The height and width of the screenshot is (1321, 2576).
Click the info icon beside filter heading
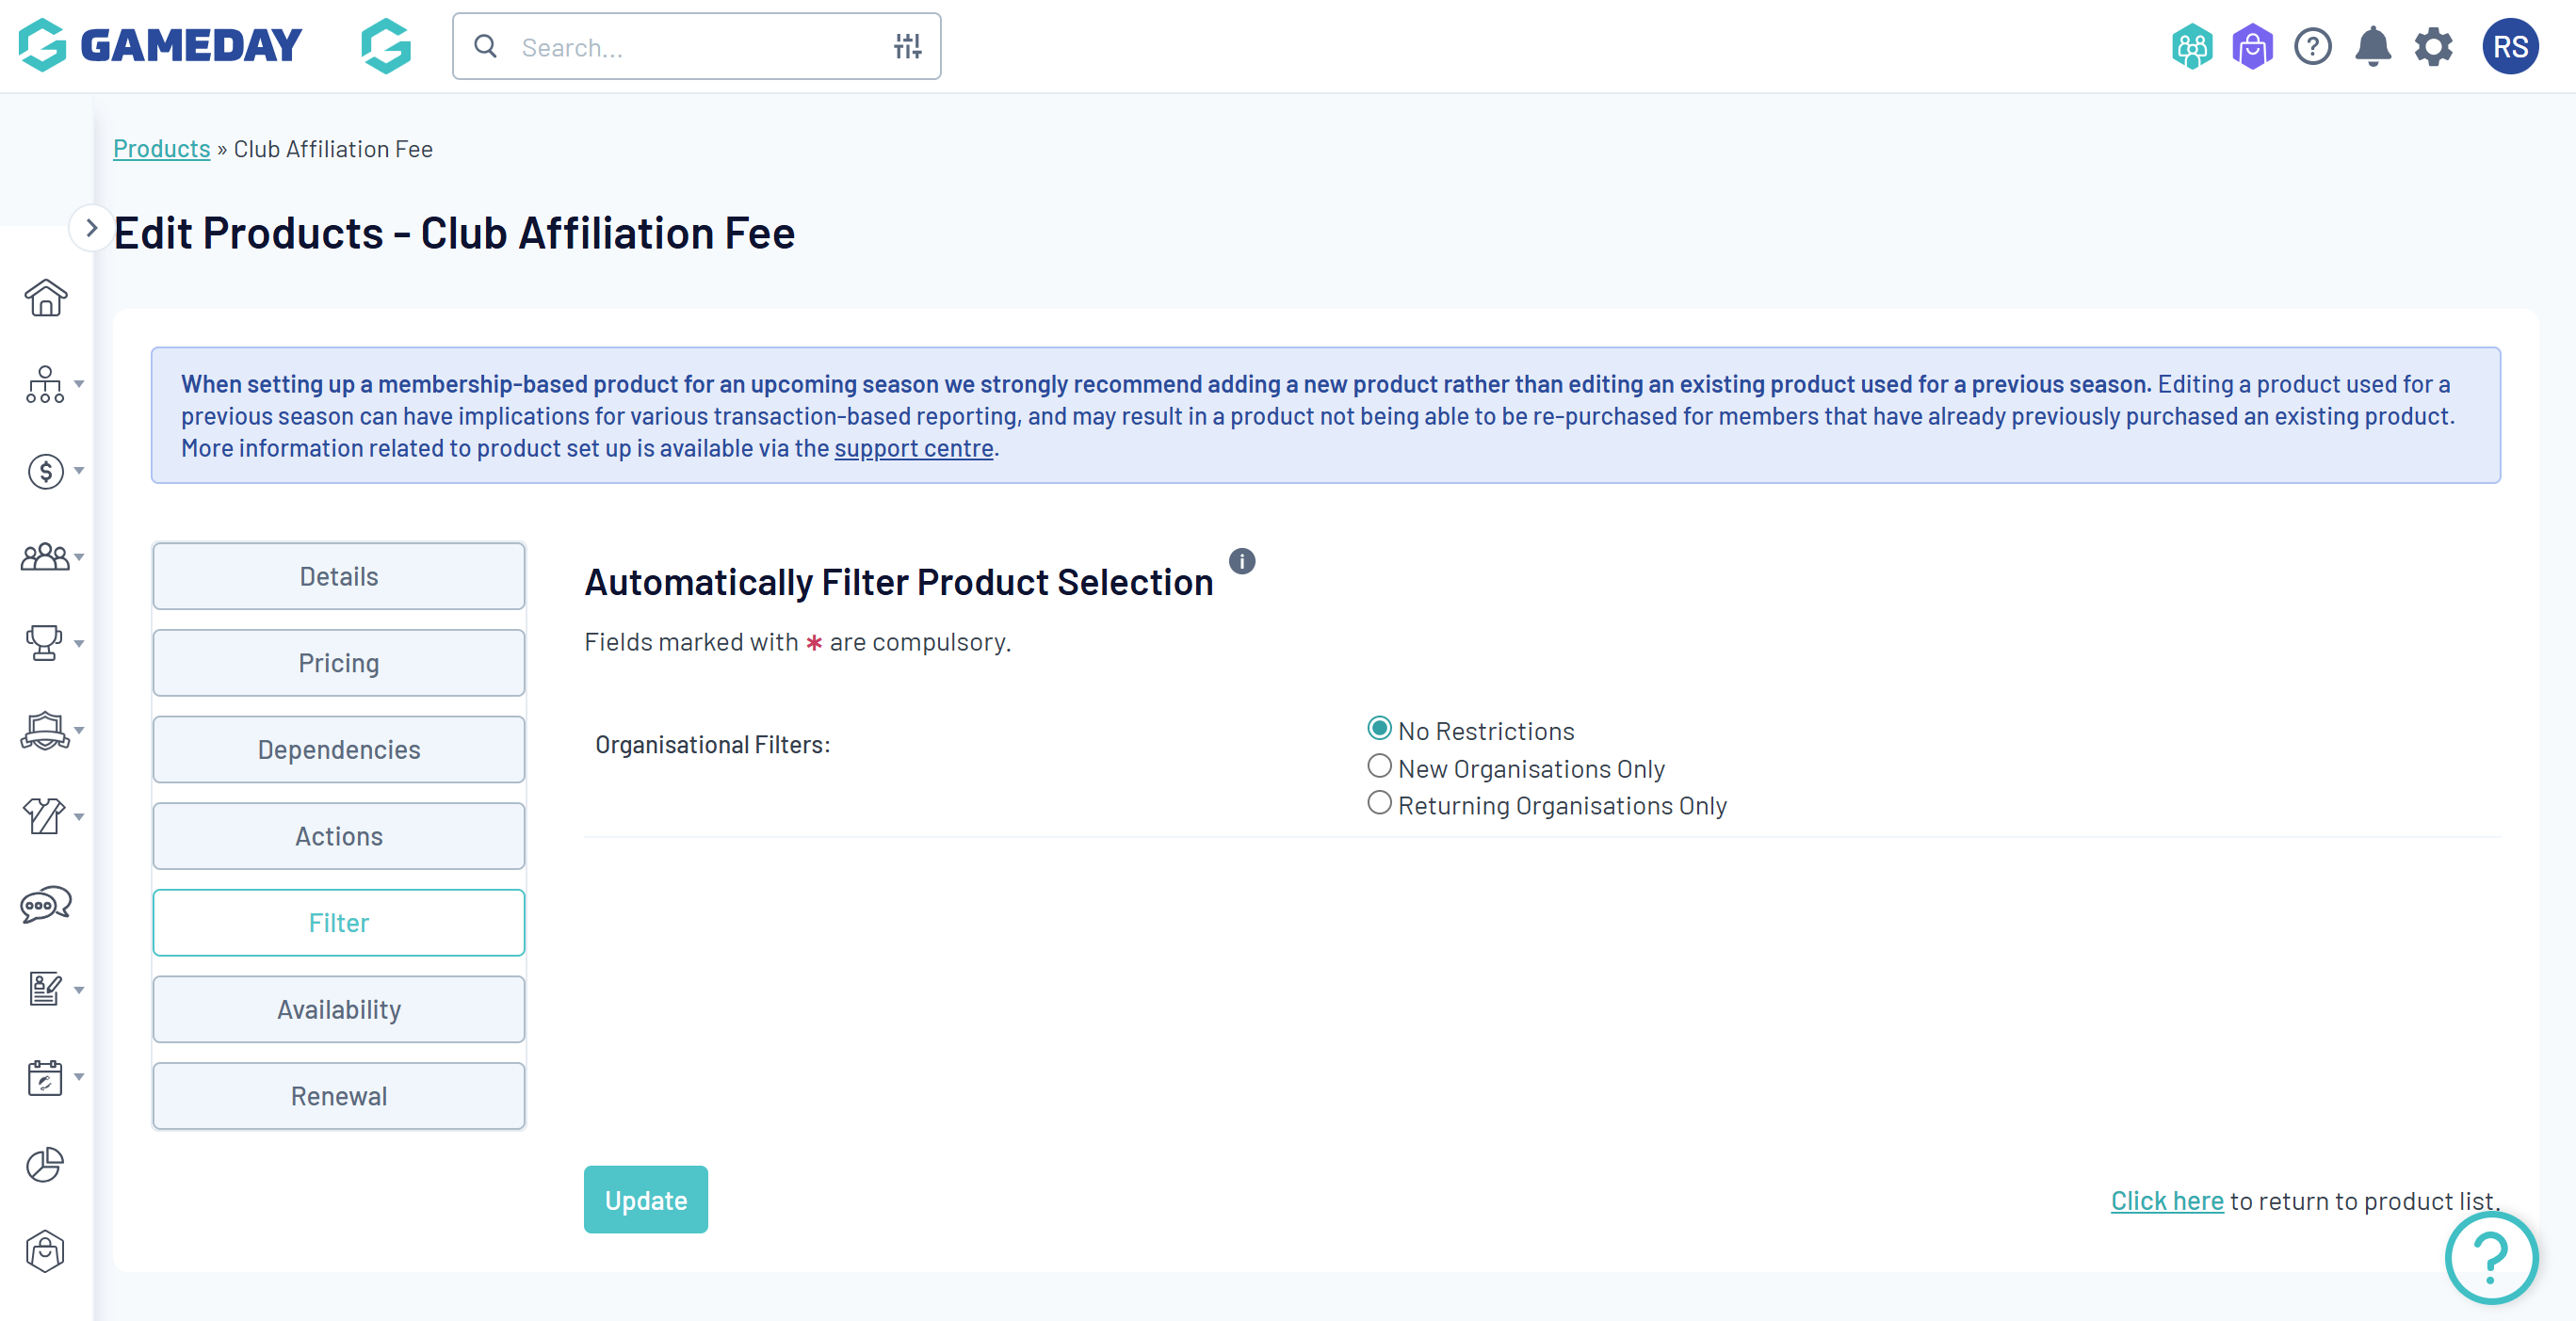click(1241, 561)
